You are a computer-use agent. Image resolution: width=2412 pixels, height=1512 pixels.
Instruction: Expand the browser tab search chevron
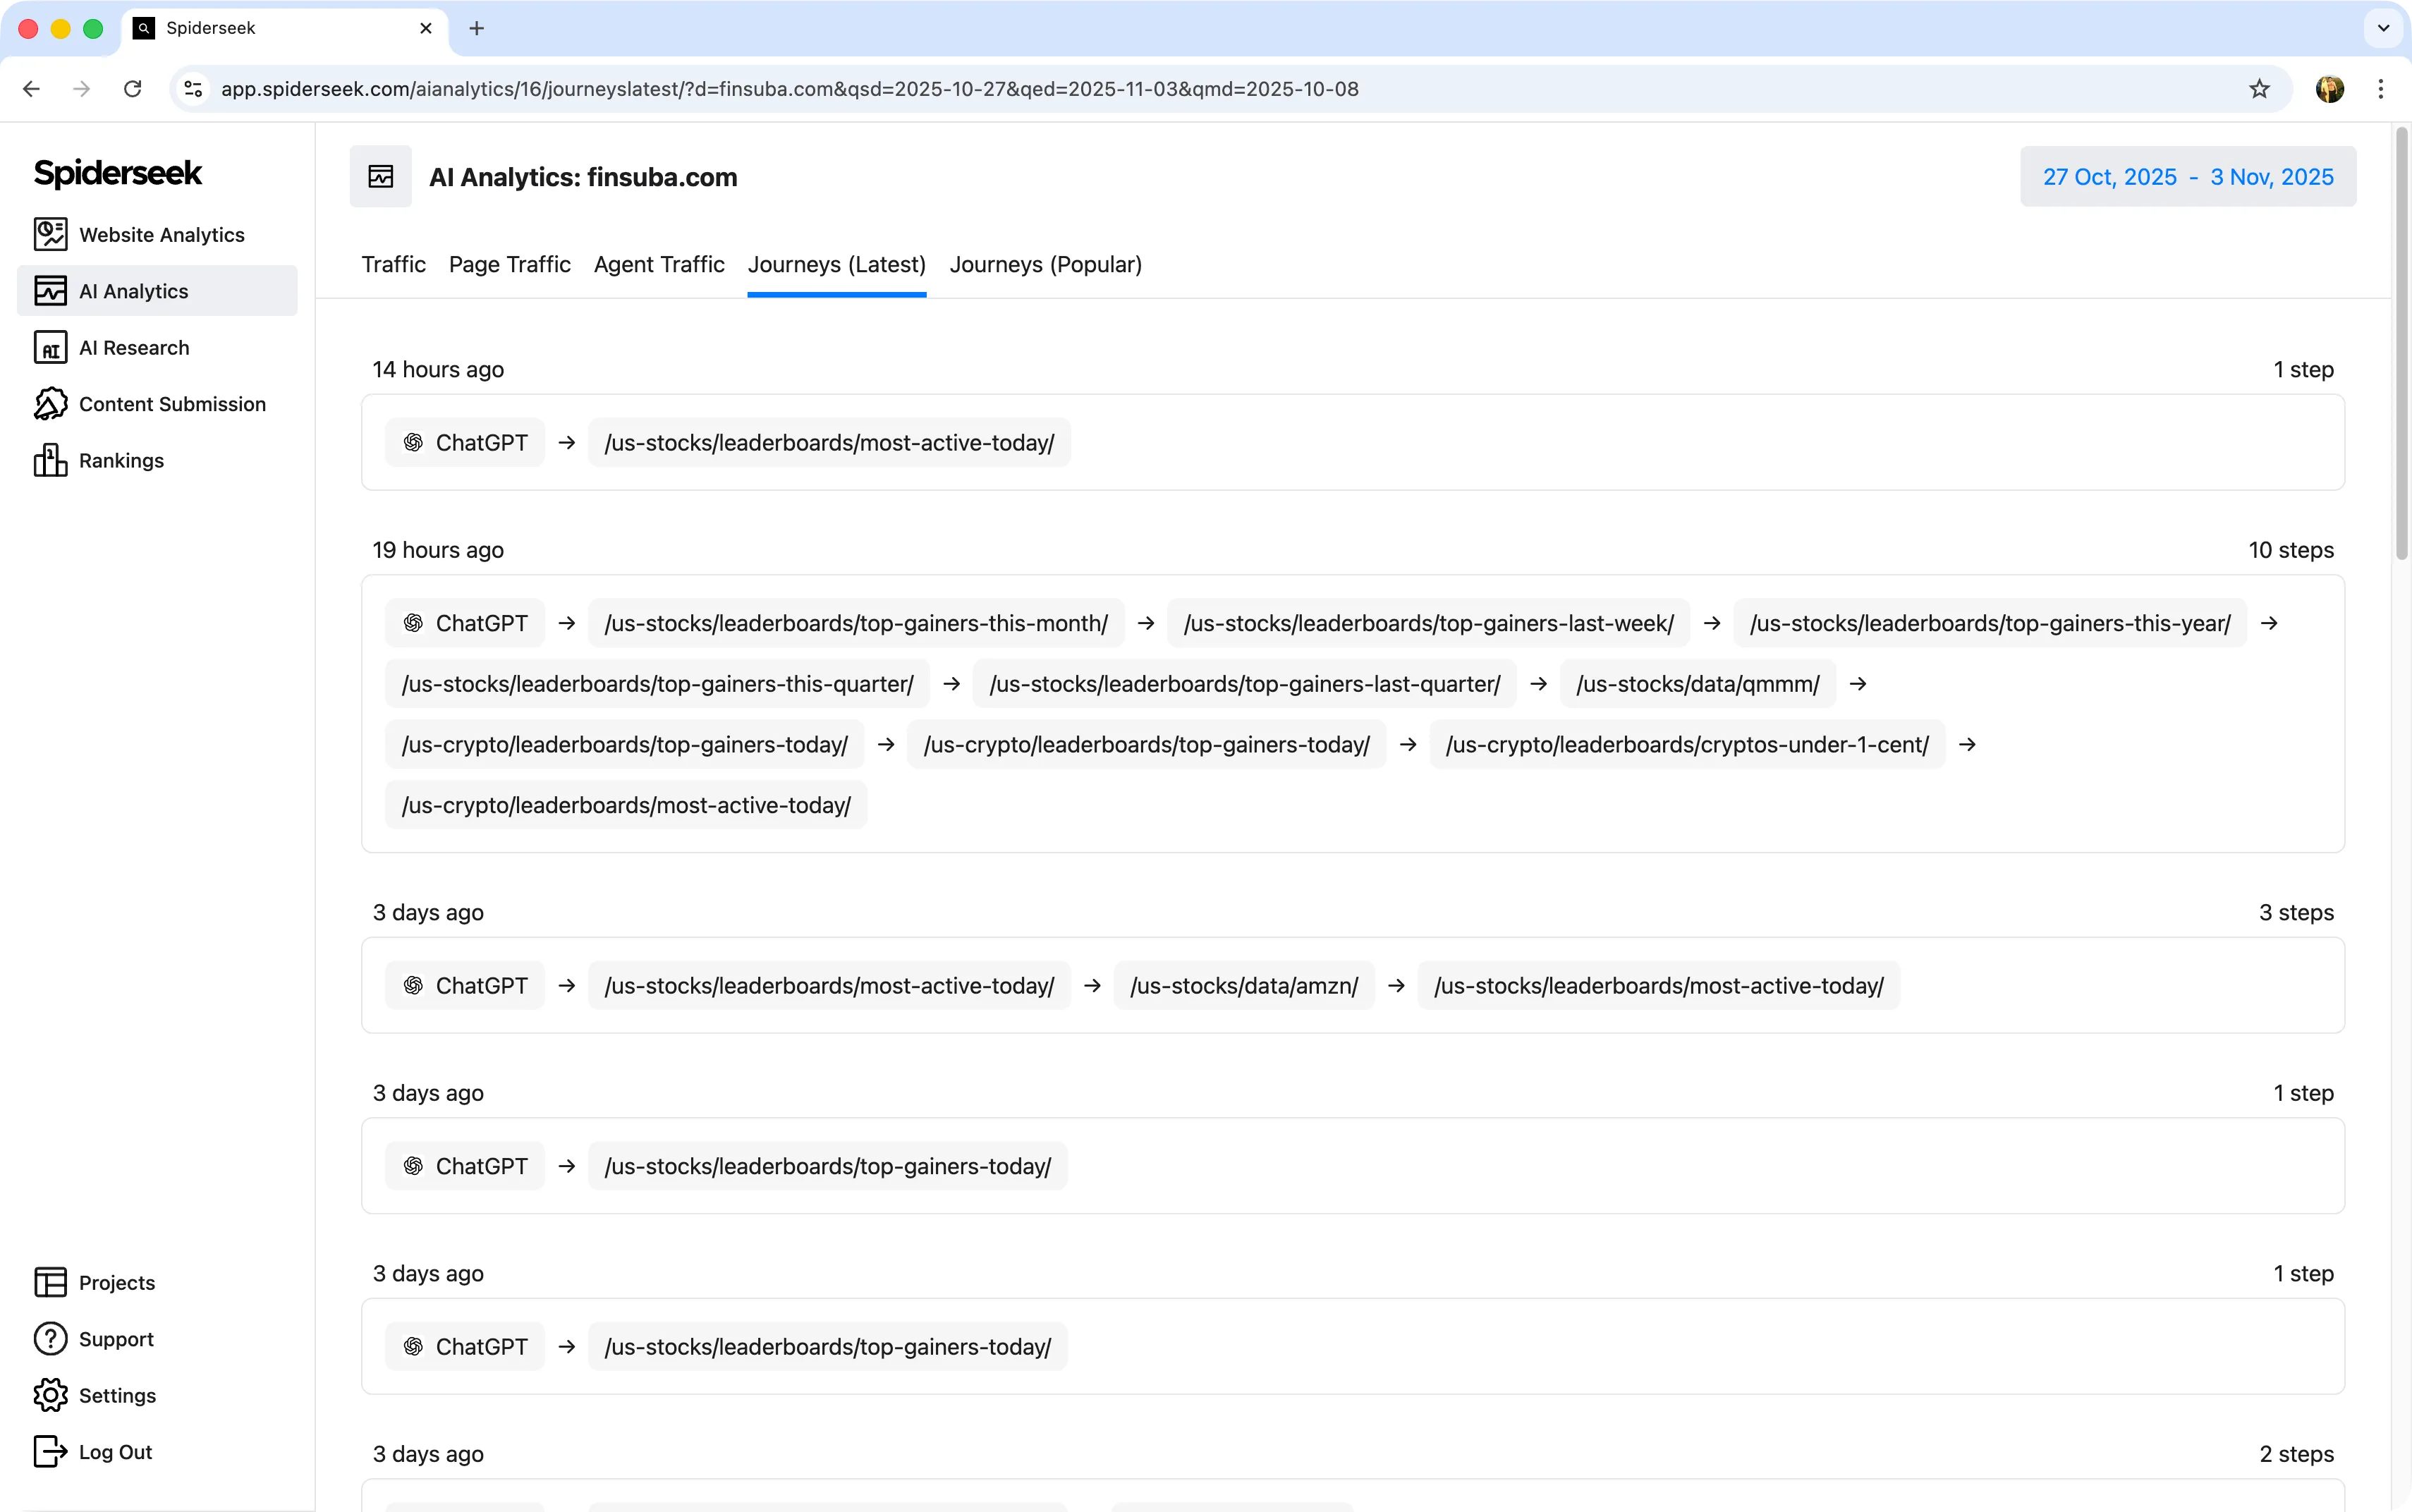2383,28
